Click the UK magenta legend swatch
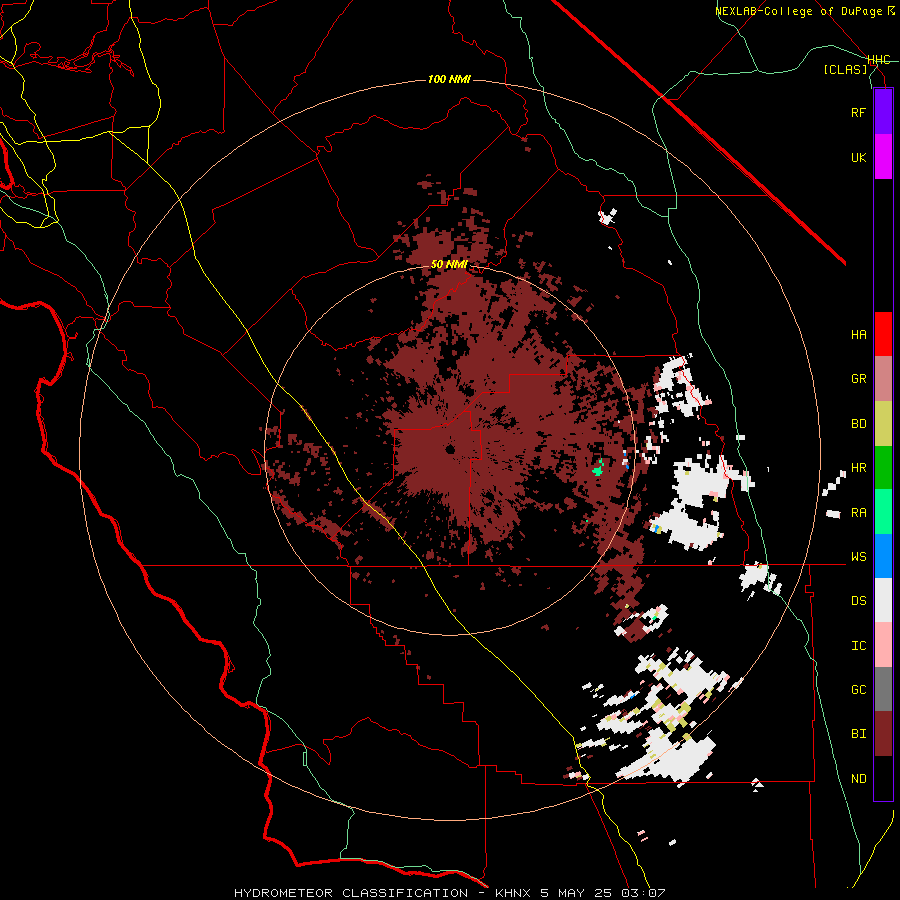 click(883, 157)
